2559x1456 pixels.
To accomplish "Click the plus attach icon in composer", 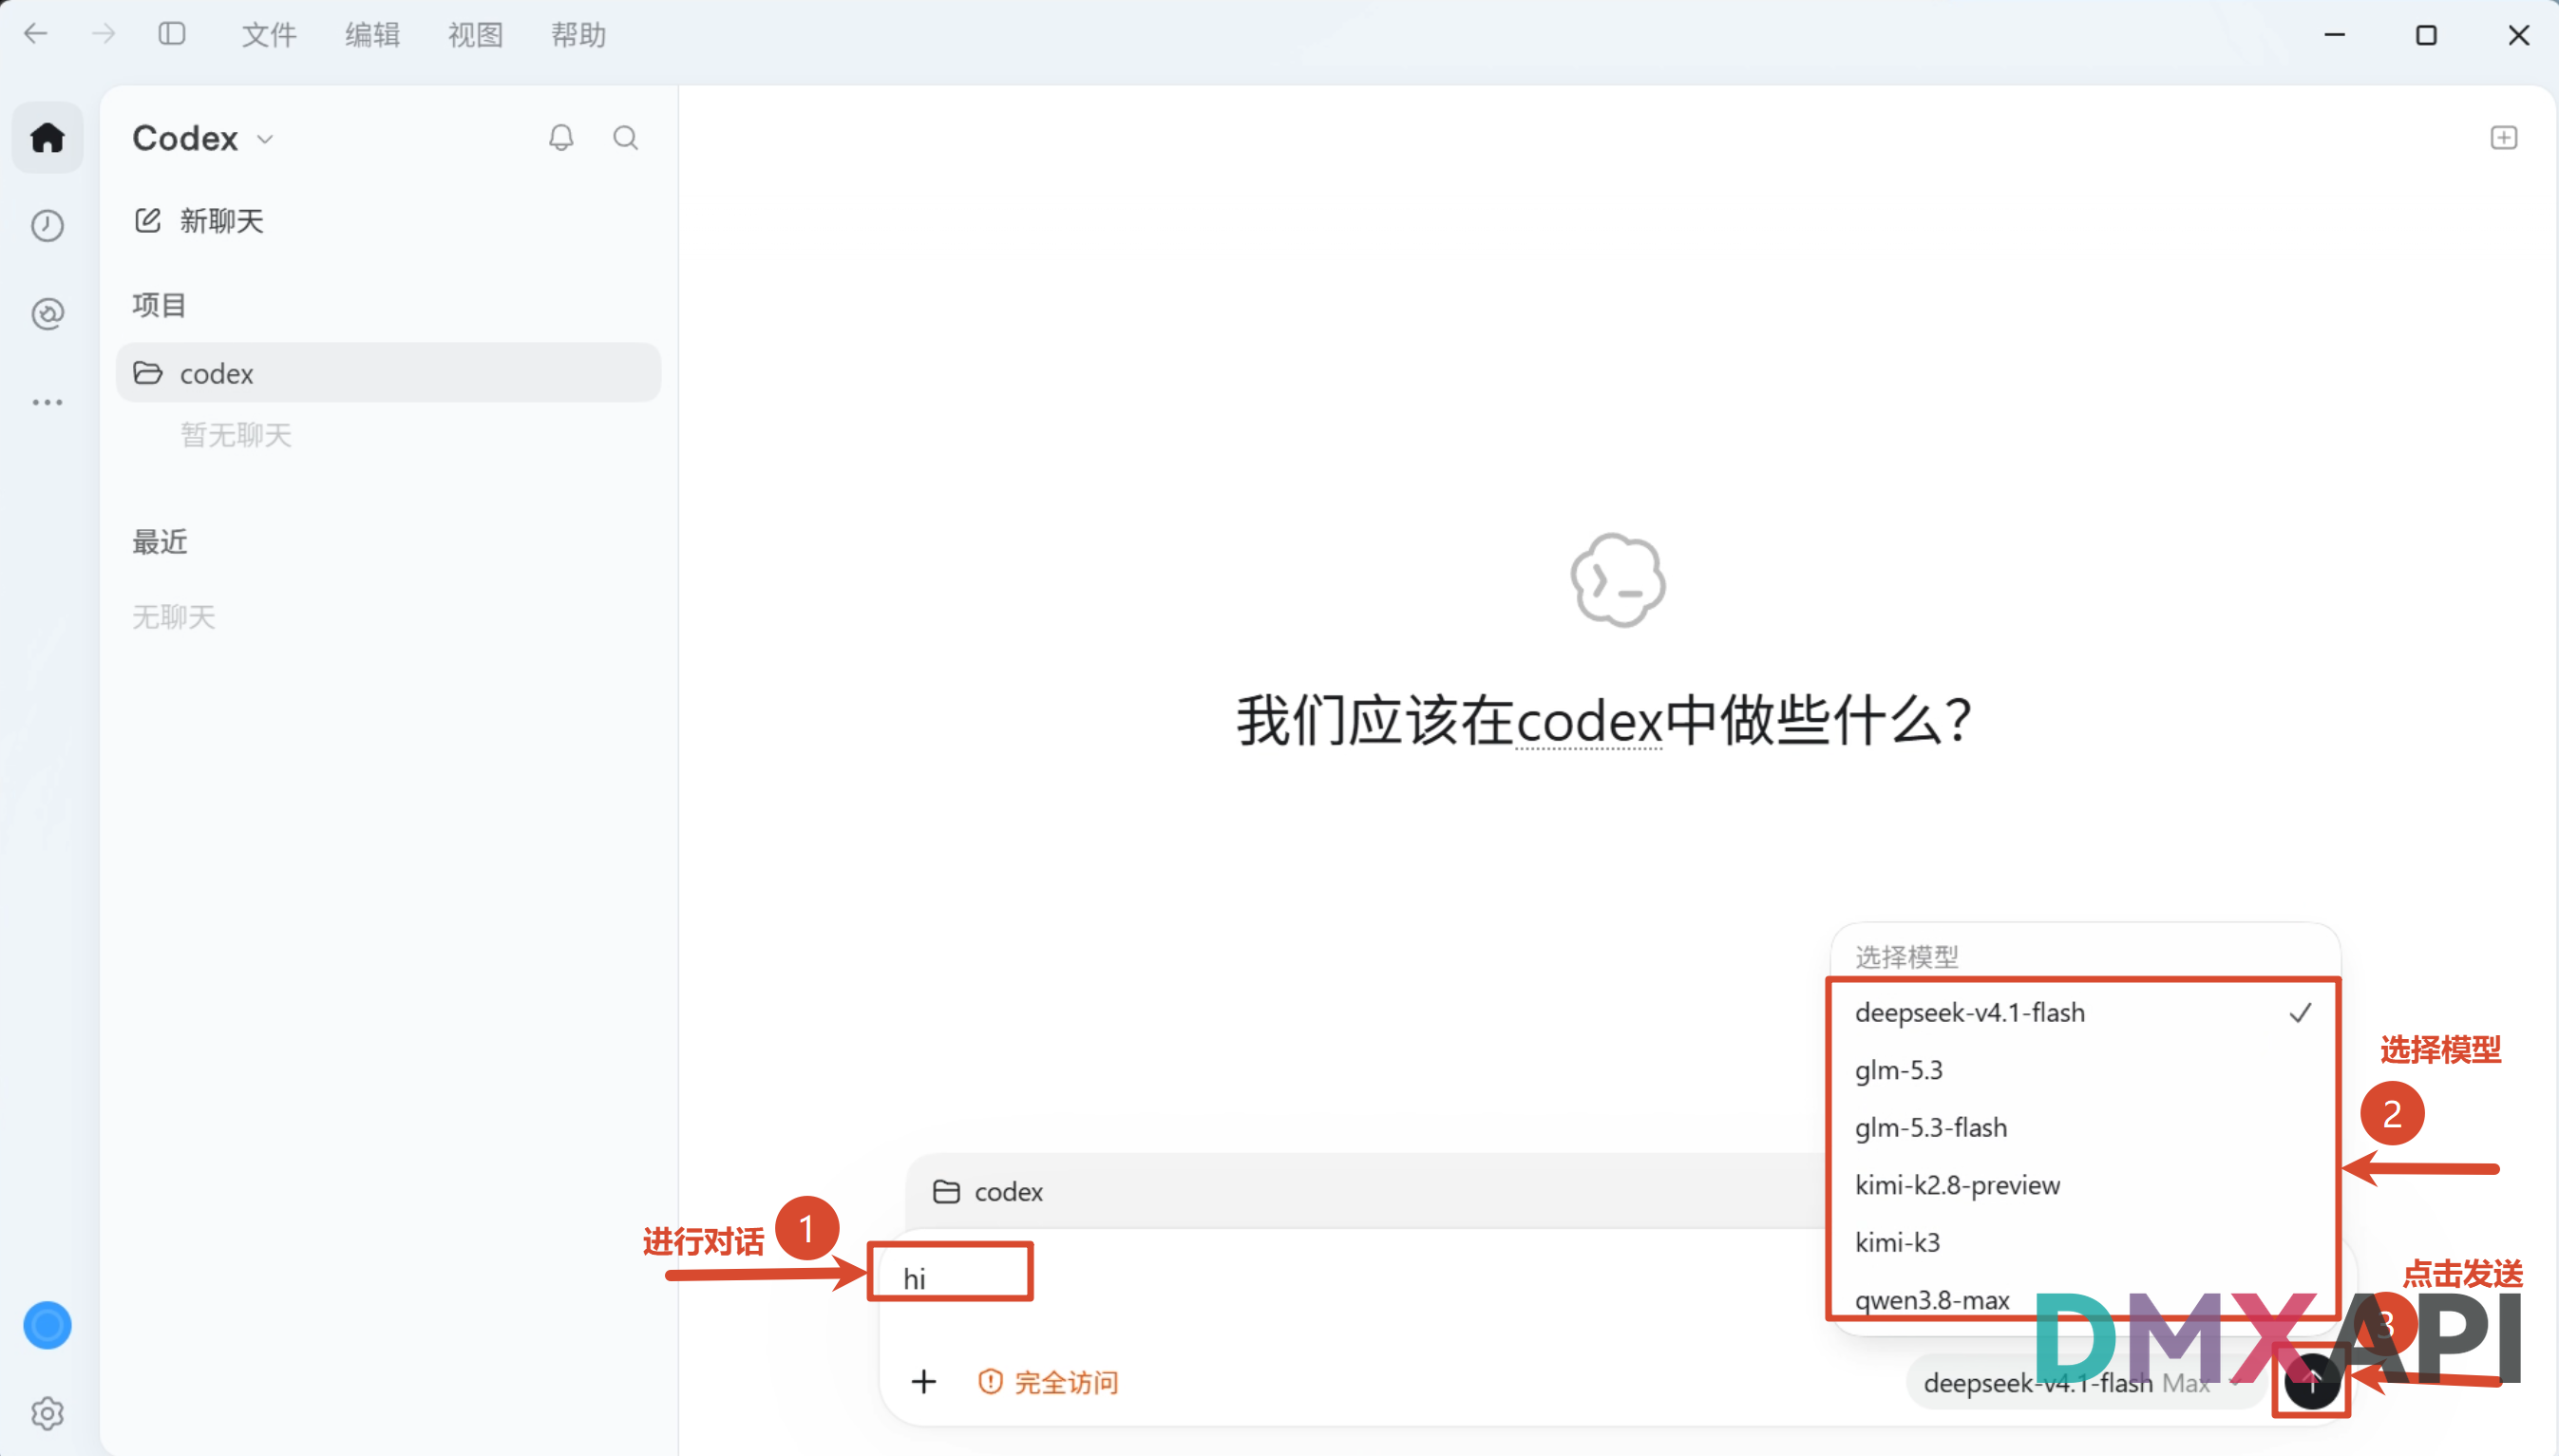I will point(924,1382).
